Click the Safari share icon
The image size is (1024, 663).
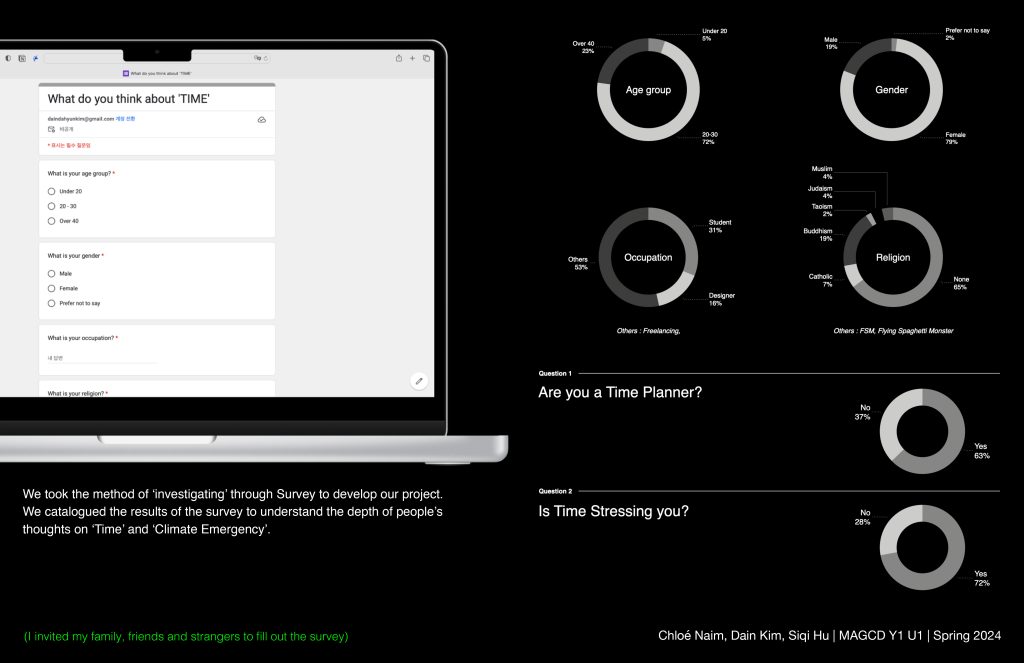399,58
